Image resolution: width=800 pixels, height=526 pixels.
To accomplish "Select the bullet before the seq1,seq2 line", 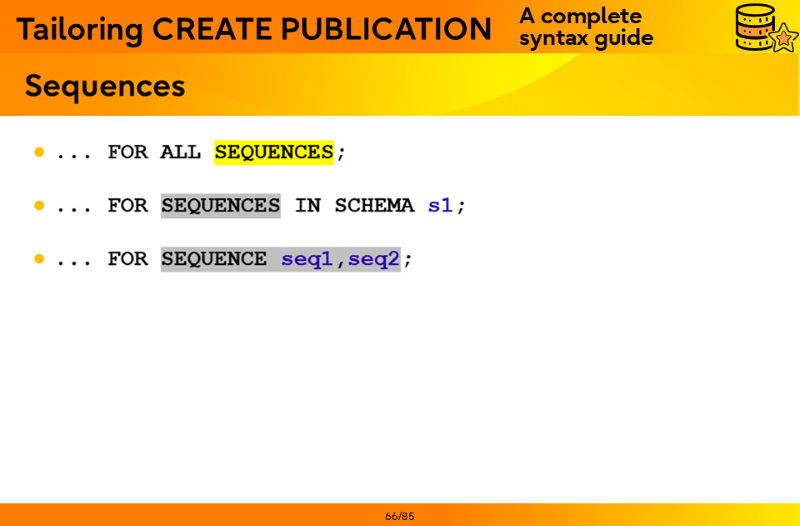I will click(x=40, y=258).
